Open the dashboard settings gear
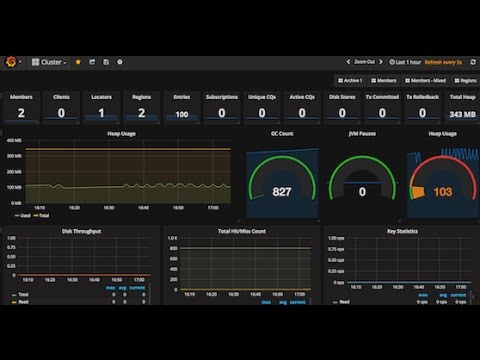The width and height of the screenshot is (480, 360). click(x=120, y=62)
